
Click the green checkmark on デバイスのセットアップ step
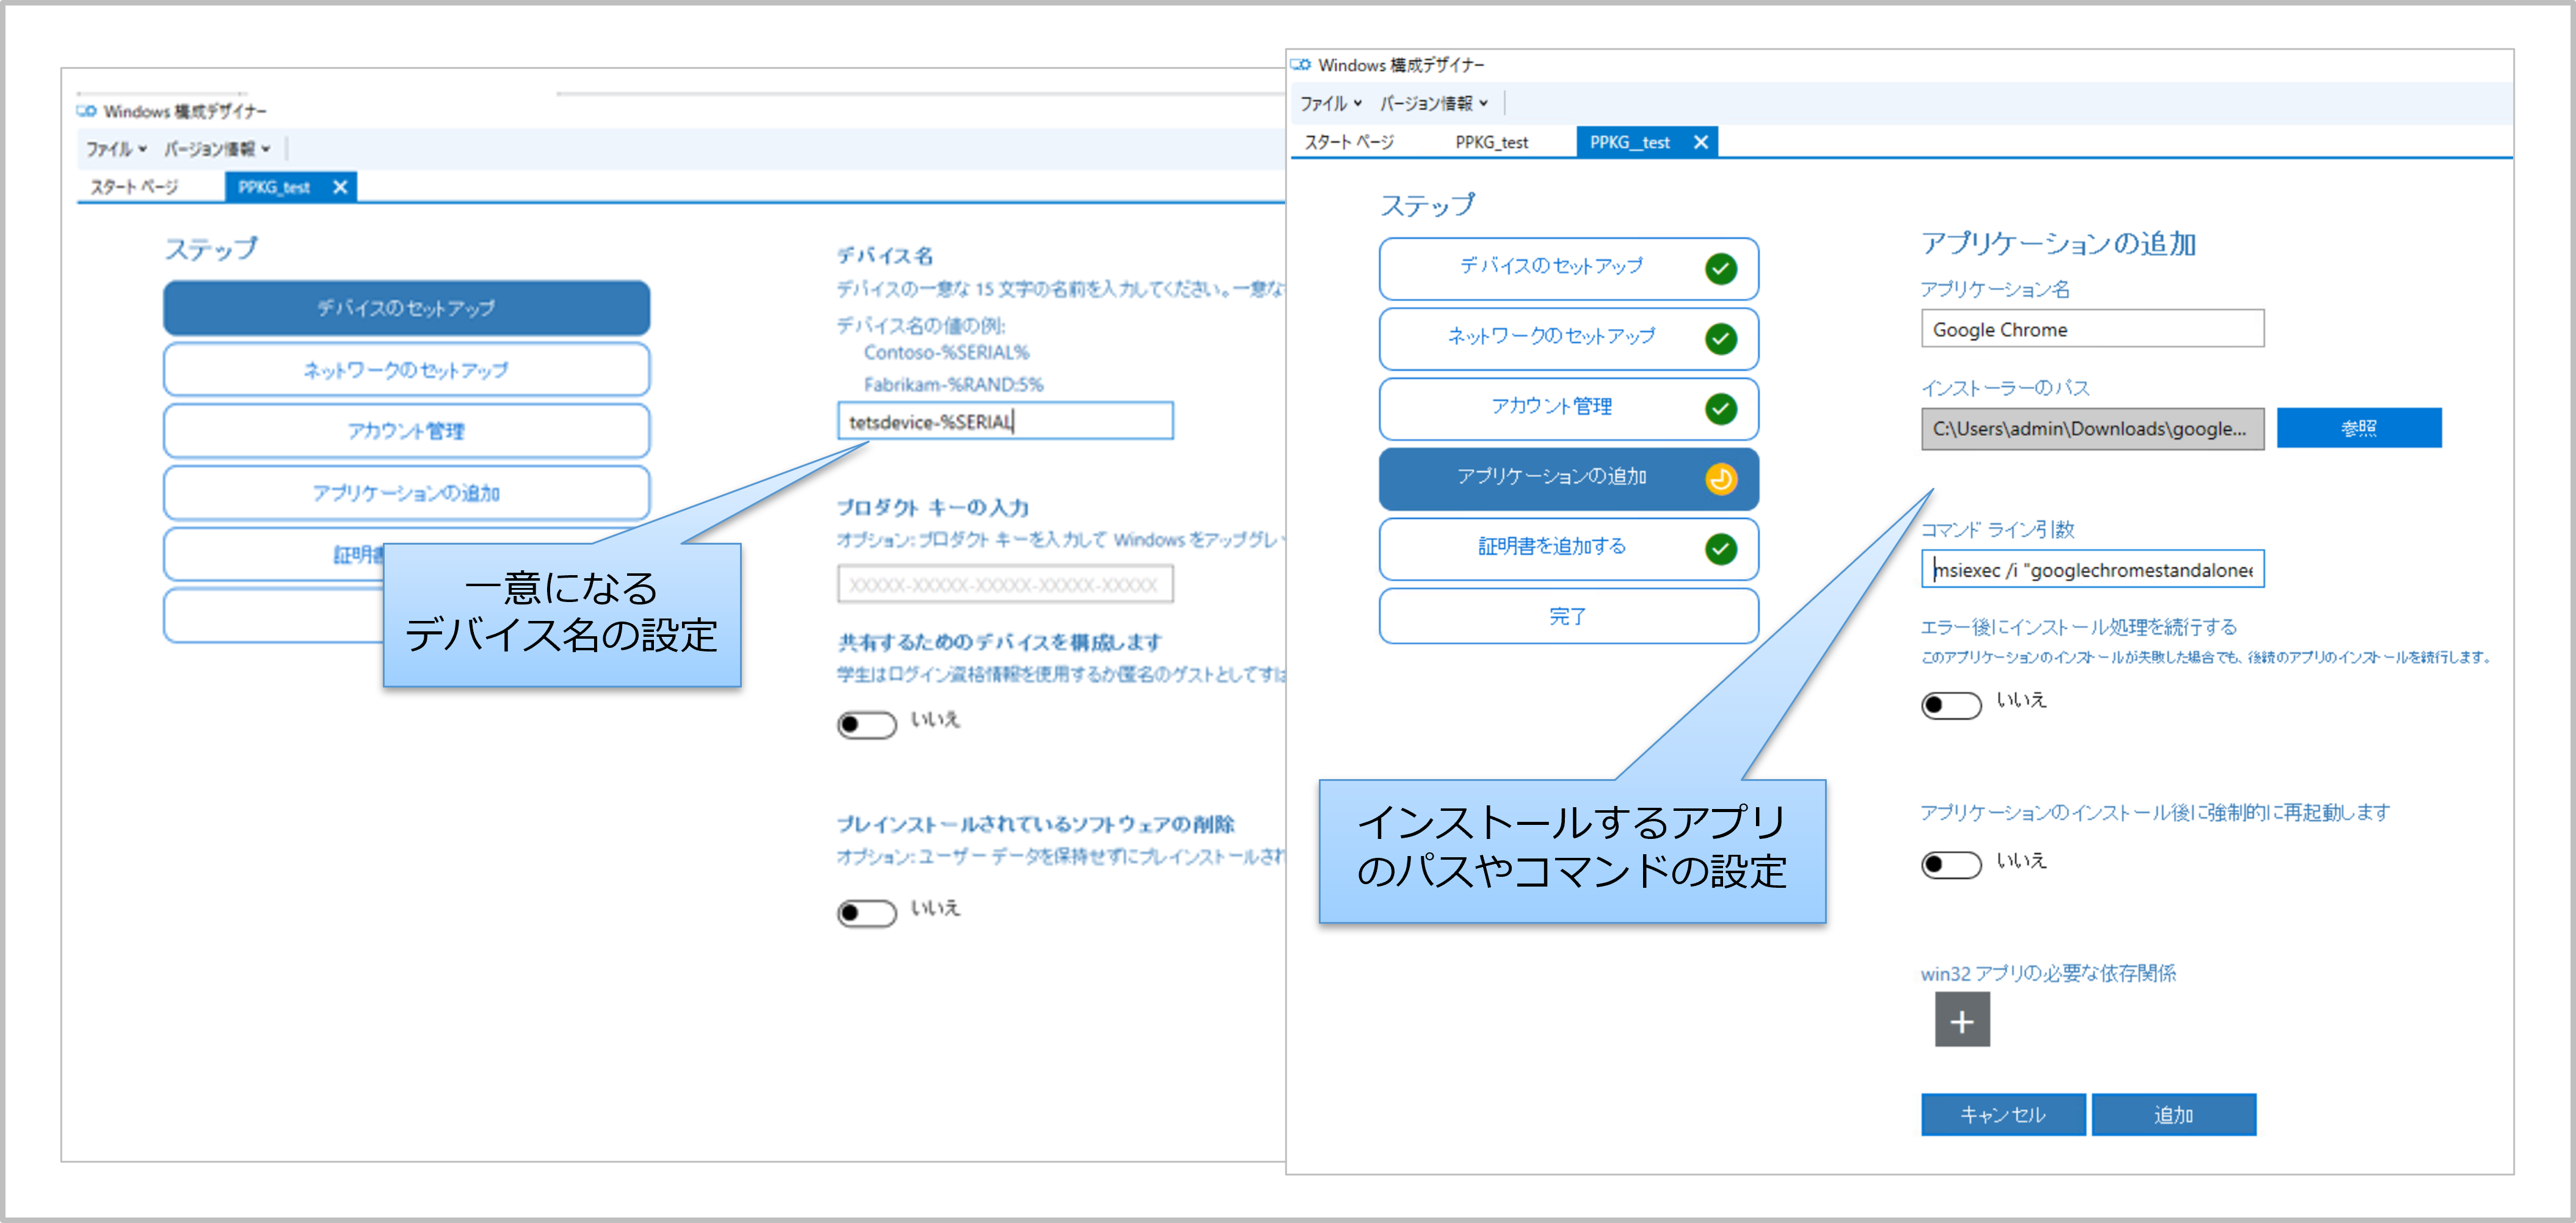pos(1723,268)
